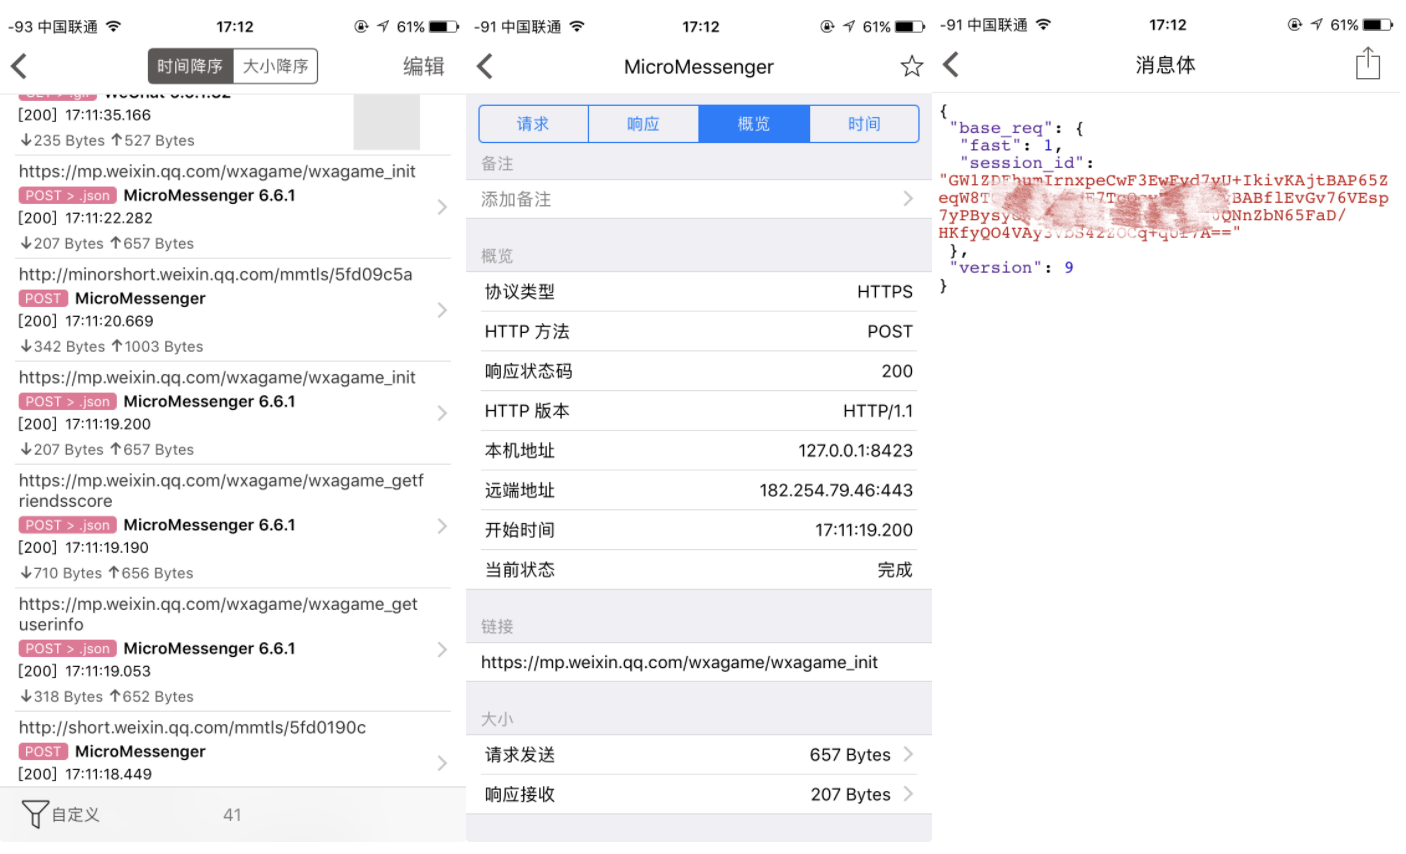Go back from the MicroMessenger detail screen
This screenshot has width=1406, height=854.
485,67
